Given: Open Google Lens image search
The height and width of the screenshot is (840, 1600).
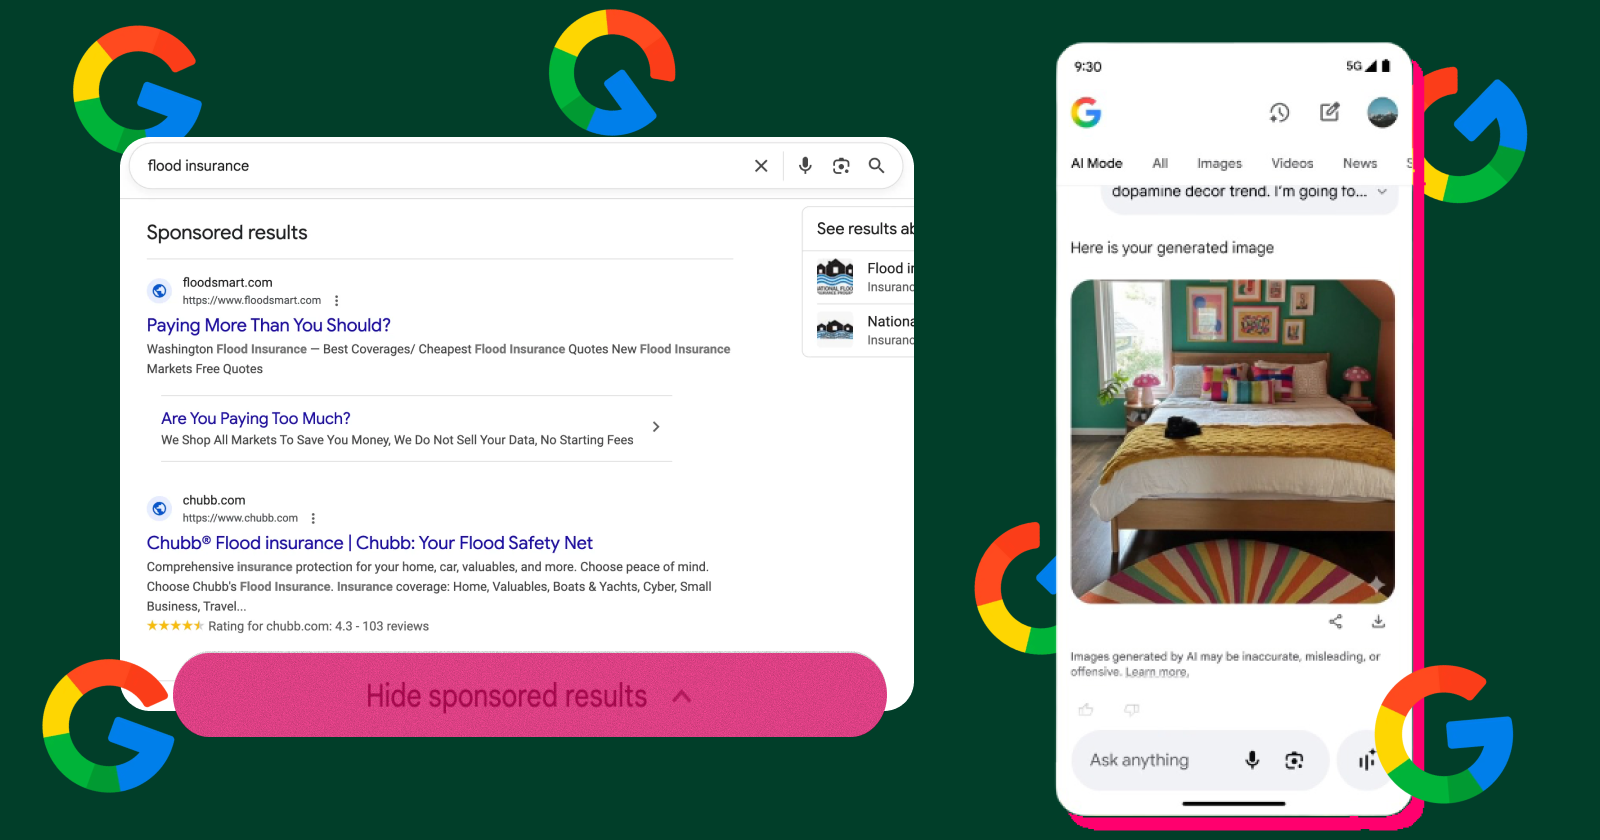Looking at the screenshot, I should (x=841, y=166).
